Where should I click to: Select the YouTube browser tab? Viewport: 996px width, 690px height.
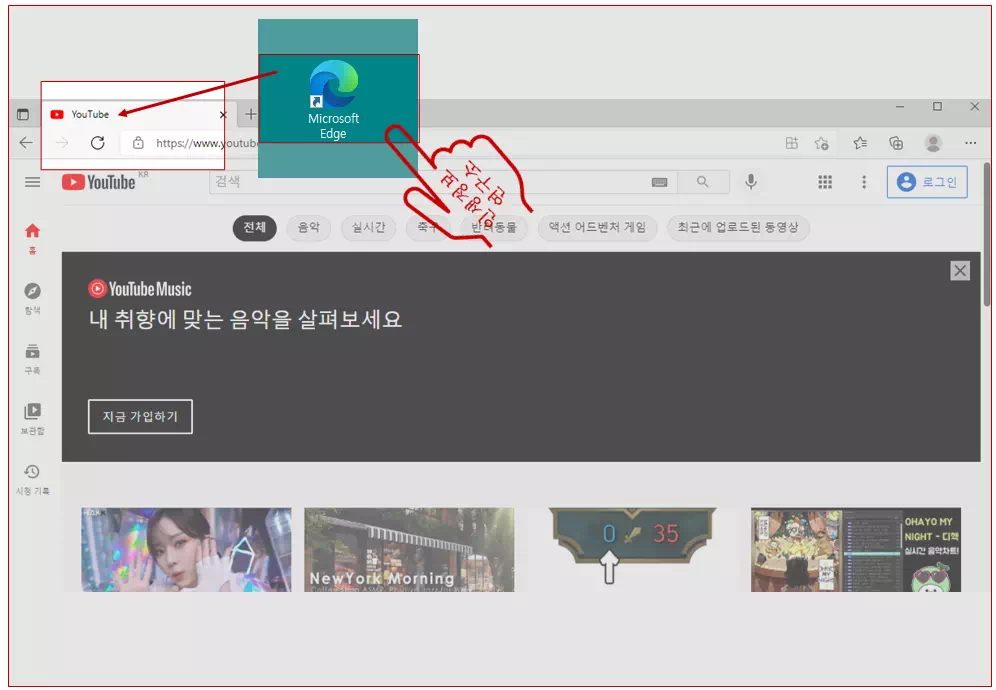click(x=138, y=114)
